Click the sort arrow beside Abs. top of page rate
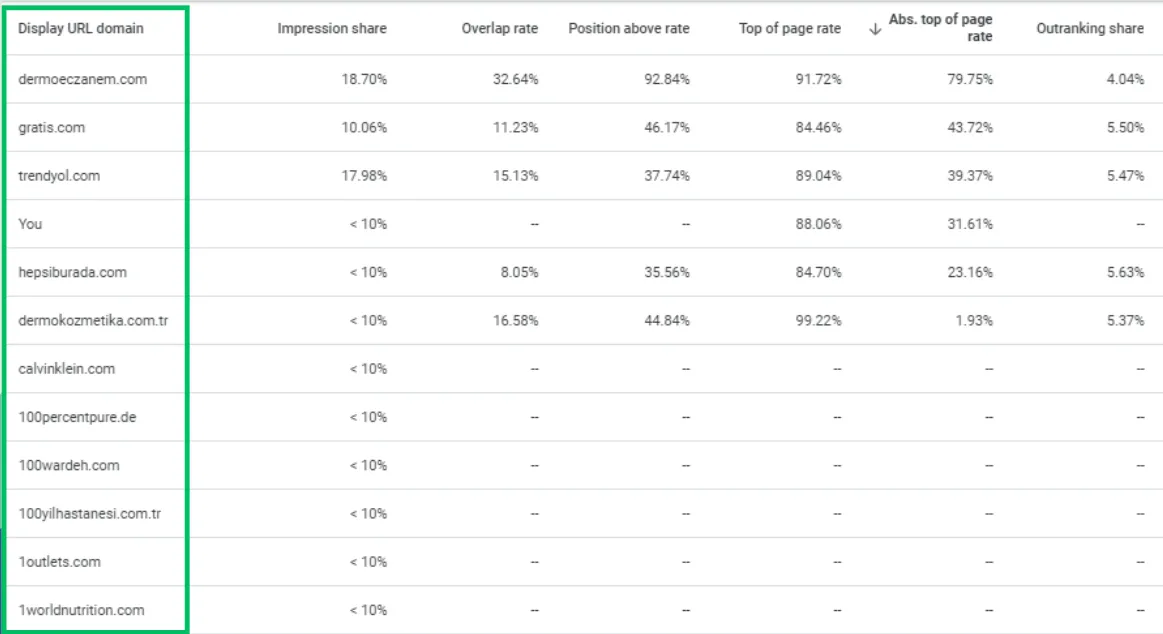 [x=875, y=29]
